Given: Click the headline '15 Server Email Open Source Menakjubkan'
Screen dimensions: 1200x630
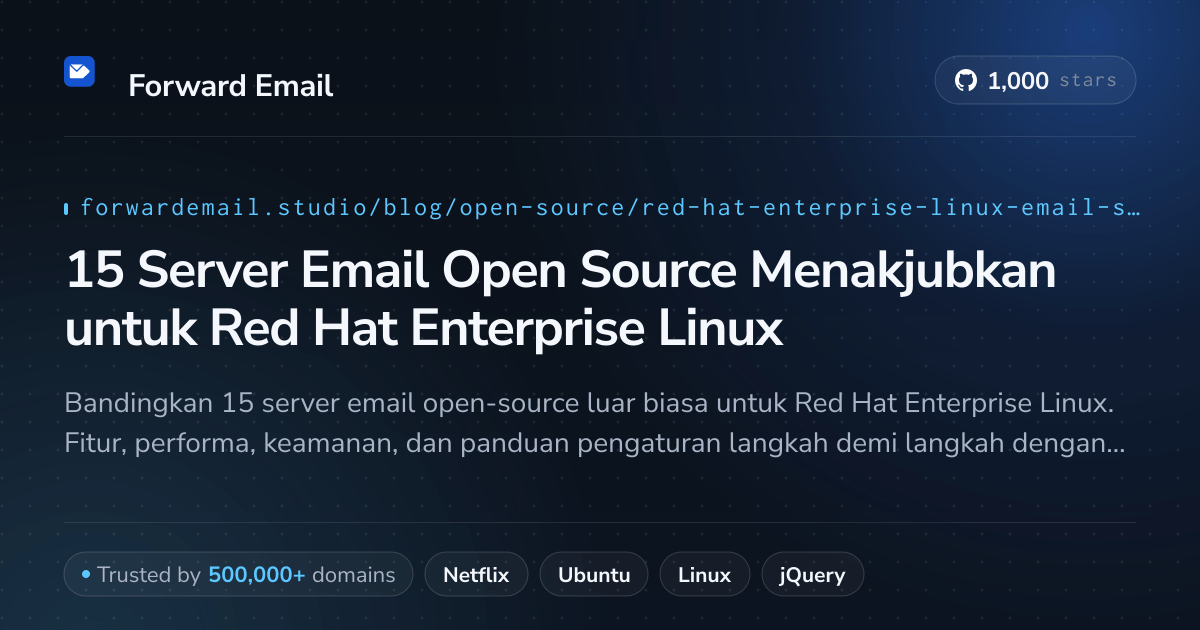Looking at the screenshot, I should [560, 272].
